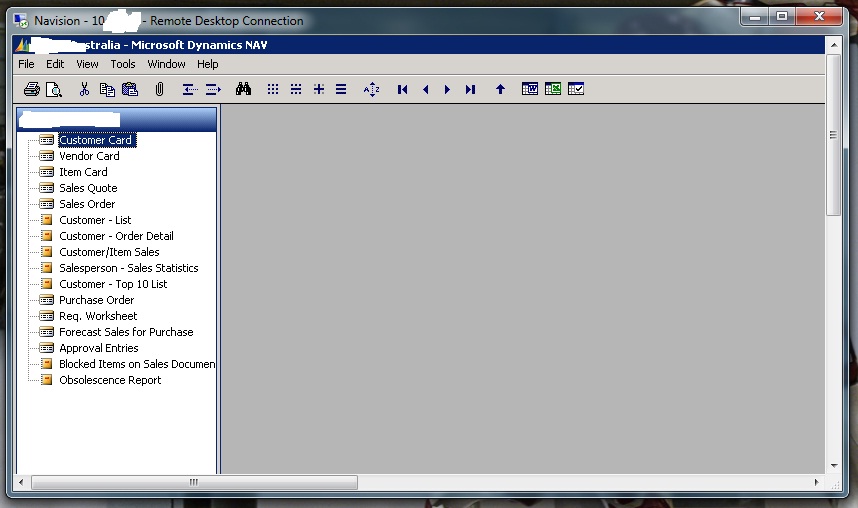Click the paperclip Links icon
The image size is (858, 508).
pos(159,89)
